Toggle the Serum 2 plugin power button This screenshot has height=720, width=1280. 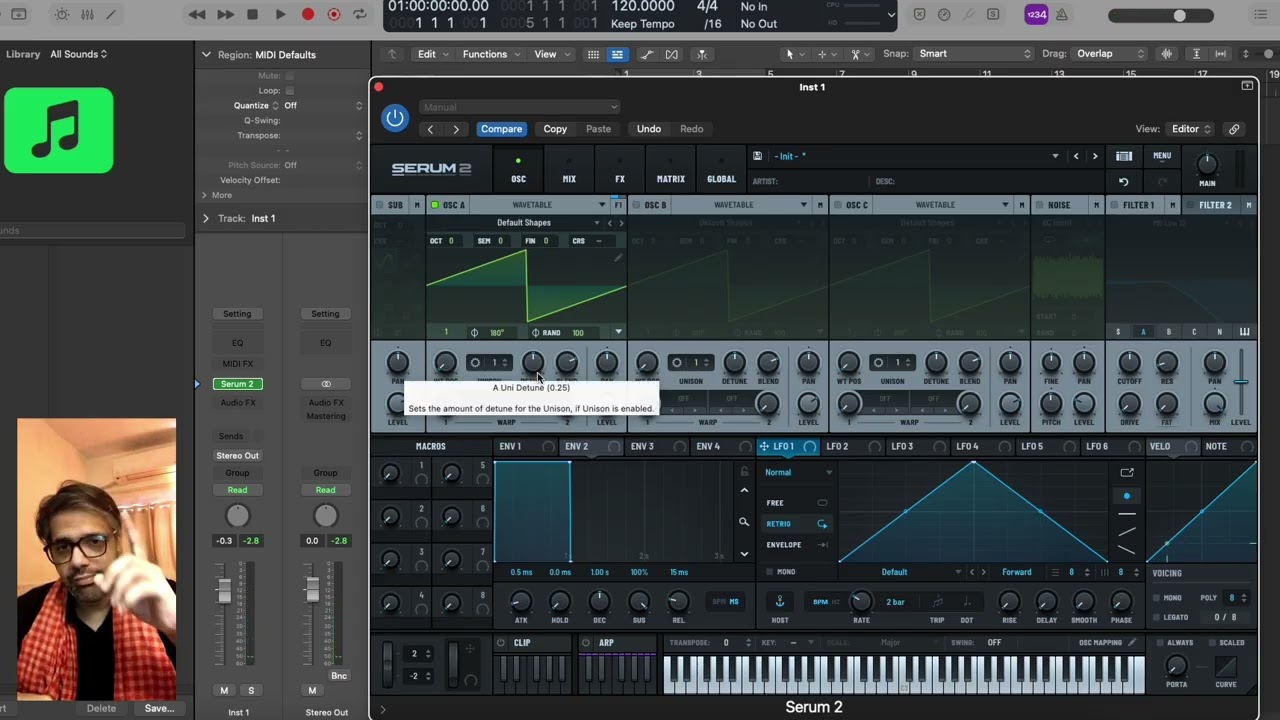(395, 118)
